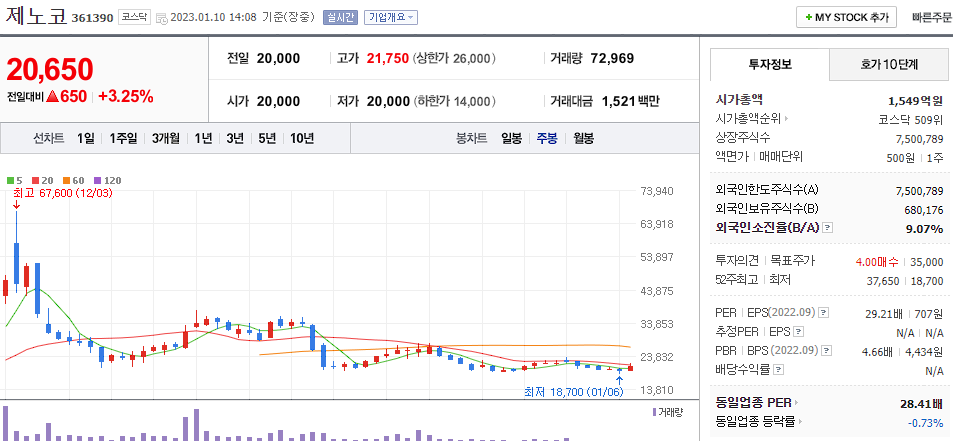Click the 52주최고 value 37,650

[882, 281]
